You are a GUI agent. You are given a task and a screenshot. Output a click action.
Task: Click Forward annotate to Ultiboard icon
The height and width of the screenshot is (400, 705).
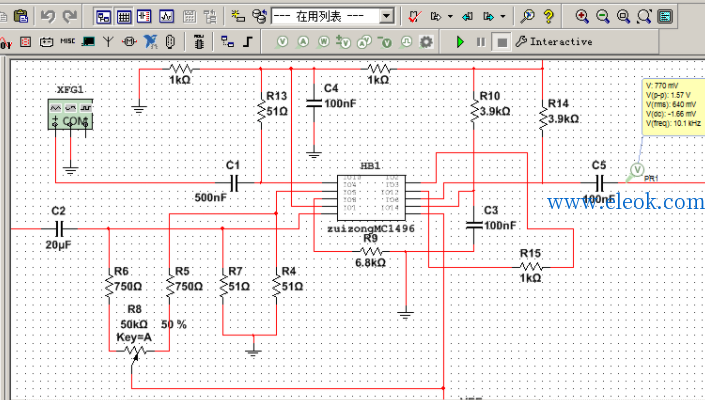[x=489, y=17]
